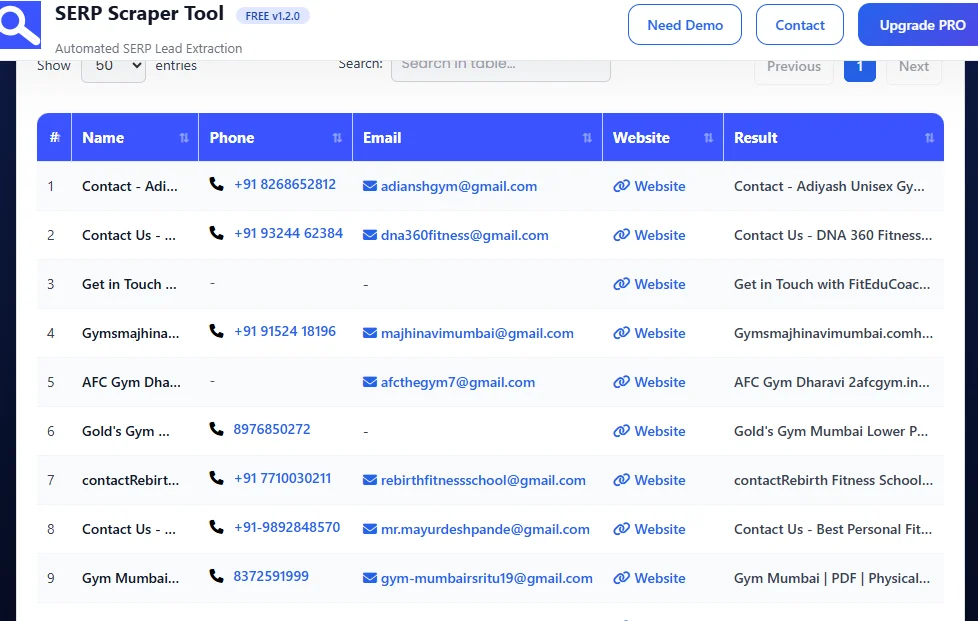Click the Contact button in the header
This screenshot has height=621, width=978.
click(799, 24)
